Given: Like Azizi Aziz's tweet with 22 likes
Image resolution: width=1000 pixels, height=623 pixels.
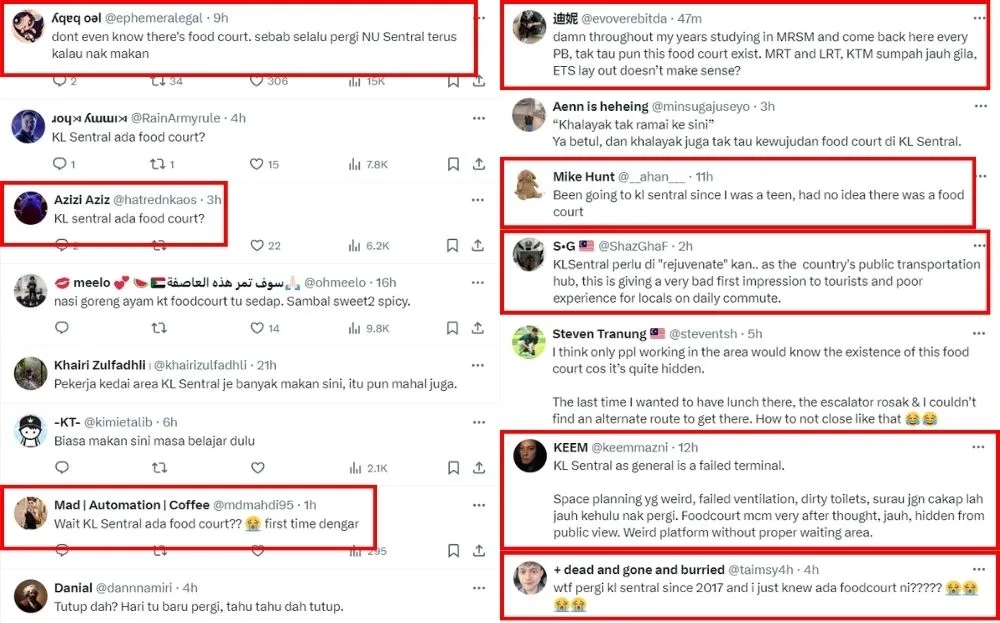Looking at the screenshot, I should [x=256, y=245].
